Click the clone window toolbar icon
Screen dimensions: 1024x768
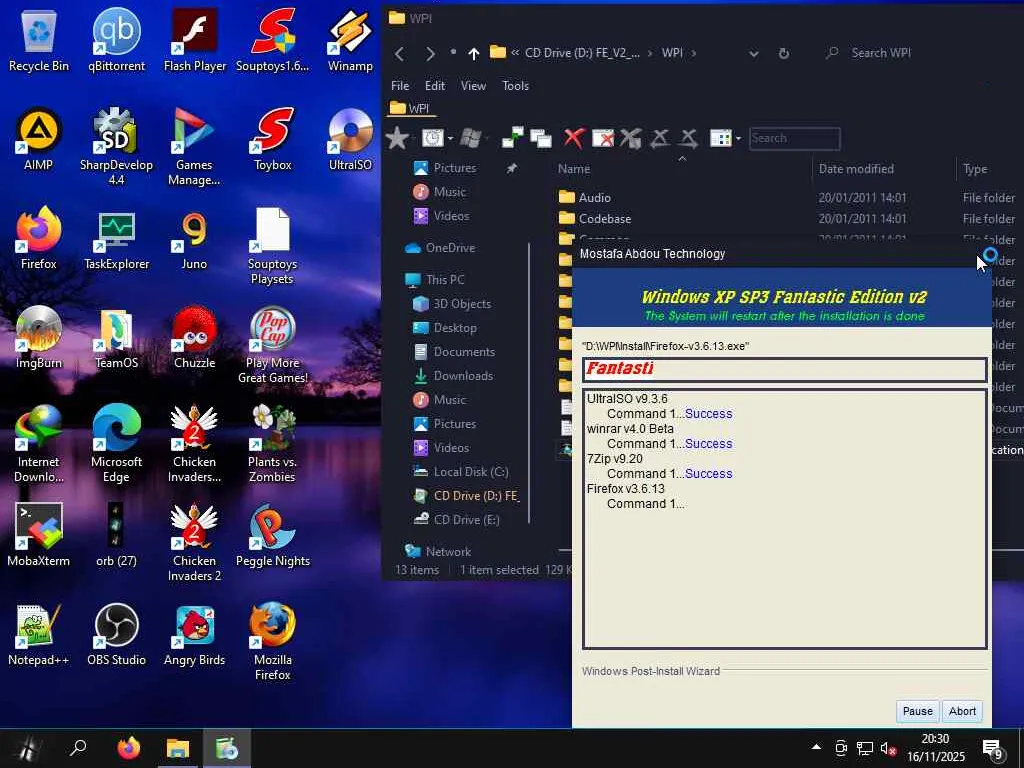click(x=541, y=138)
